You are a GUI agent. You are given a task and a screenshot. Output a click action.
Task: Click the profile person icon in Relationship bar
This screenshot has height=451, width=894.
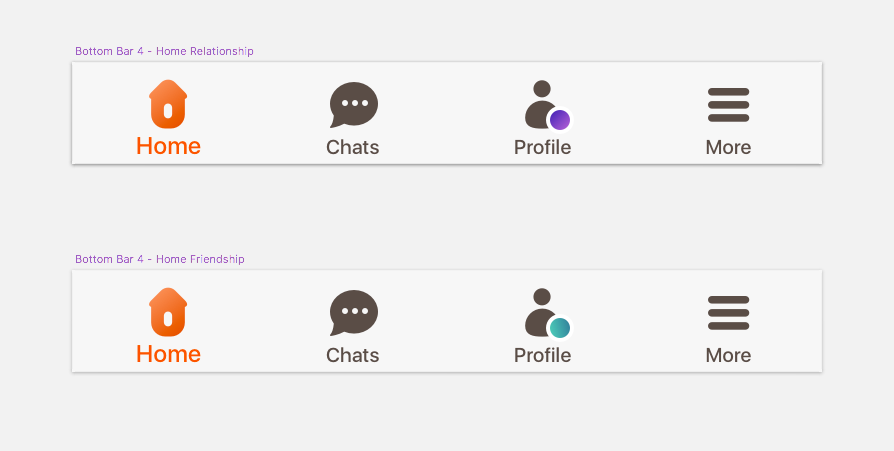539,102
